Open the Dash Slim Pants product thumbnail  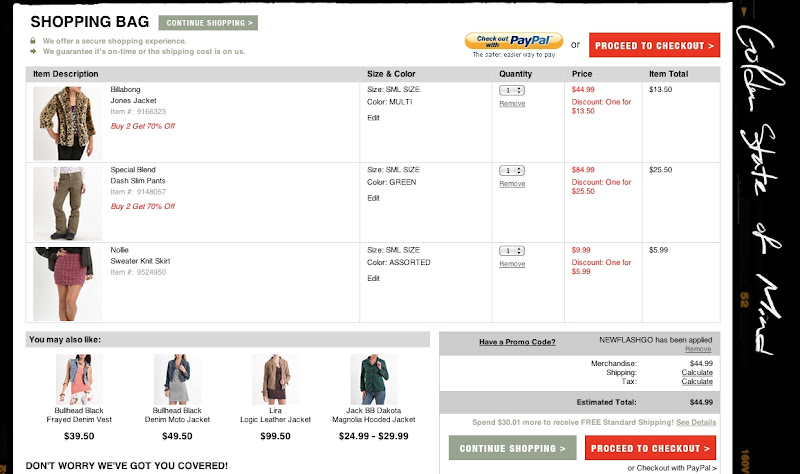point(67,203)
